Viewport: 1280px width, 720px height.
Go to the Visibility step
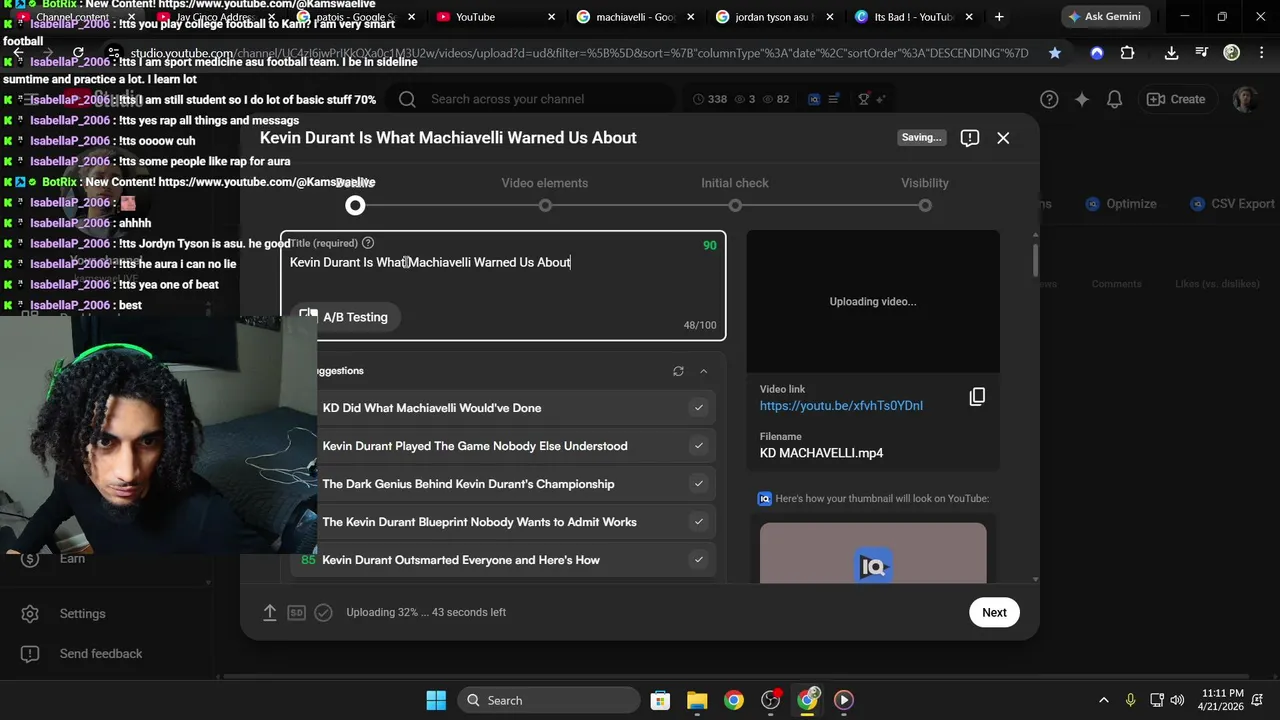click(x=925, y=193)
